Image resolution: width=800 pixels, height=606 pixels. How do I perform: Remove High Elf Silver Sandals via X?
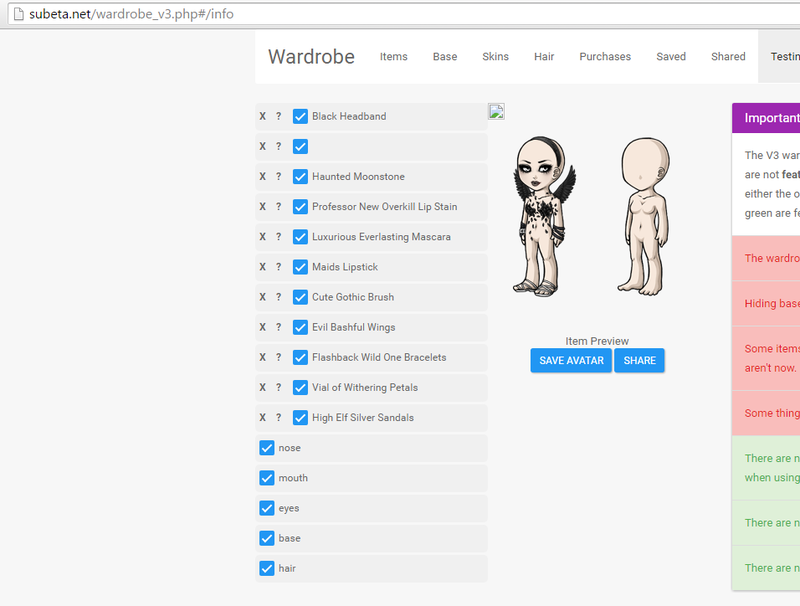[x=262, y=418]
